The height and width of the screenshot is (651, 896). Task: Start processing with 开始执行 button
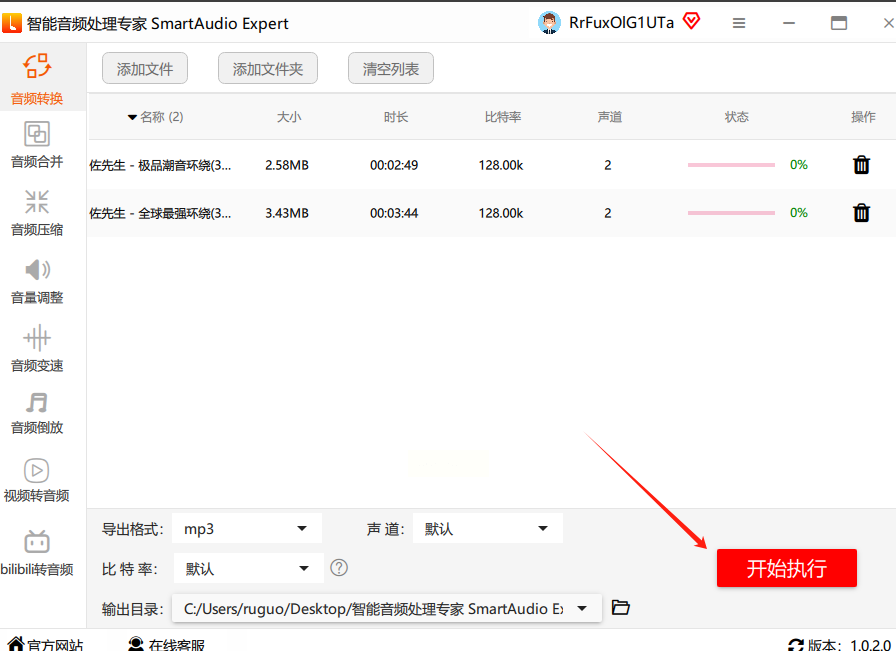click(787, 568)
